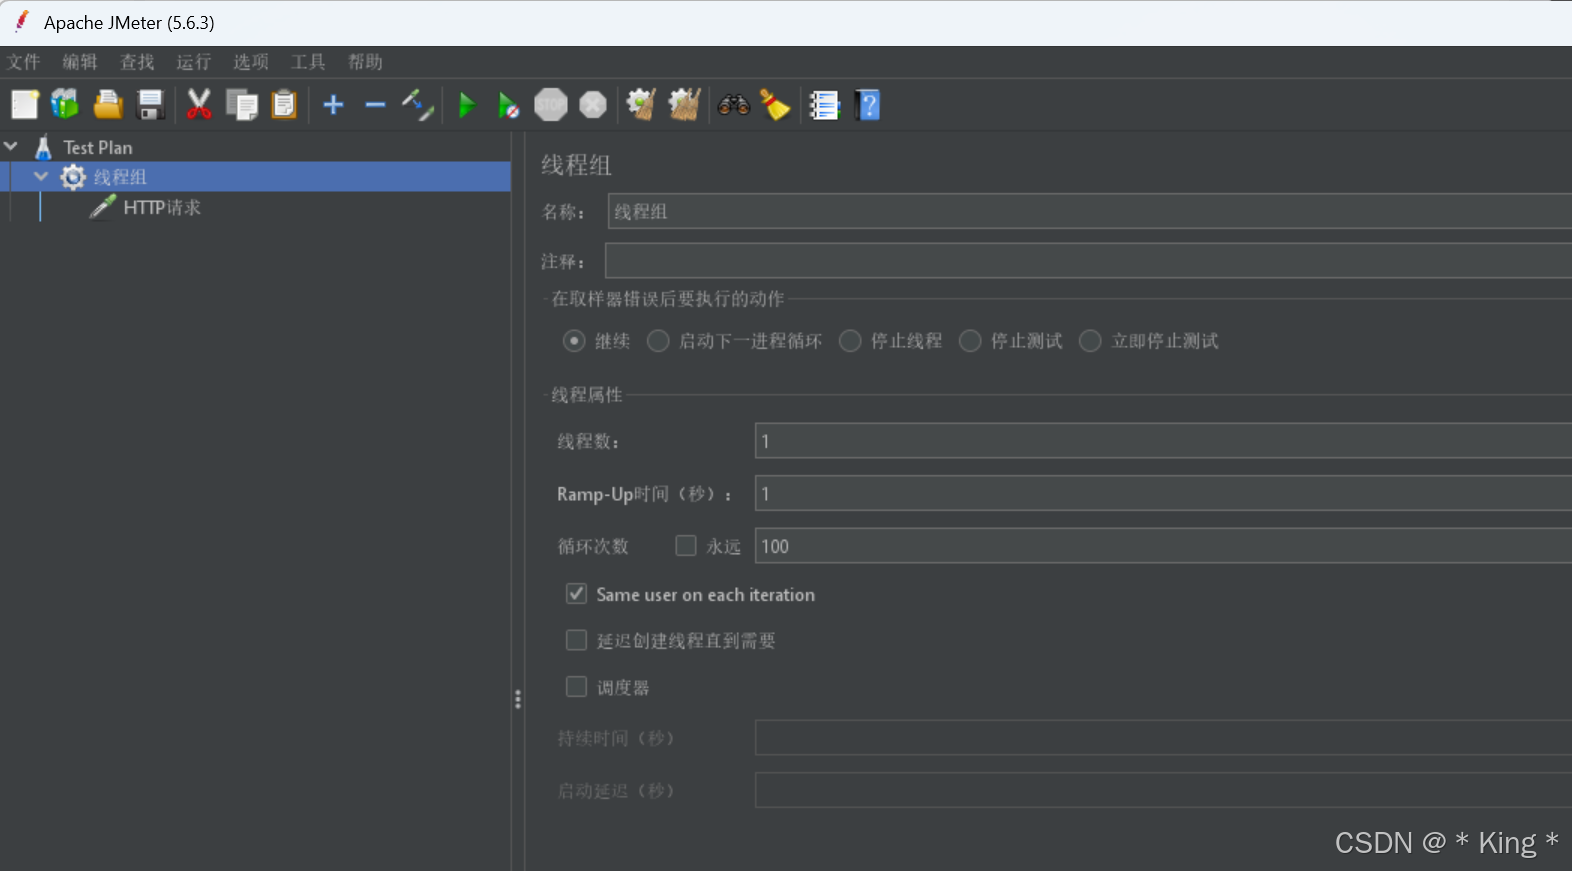Start the test with green play icon
This screenshot has width=1572, height=871.
click(466, 105)
